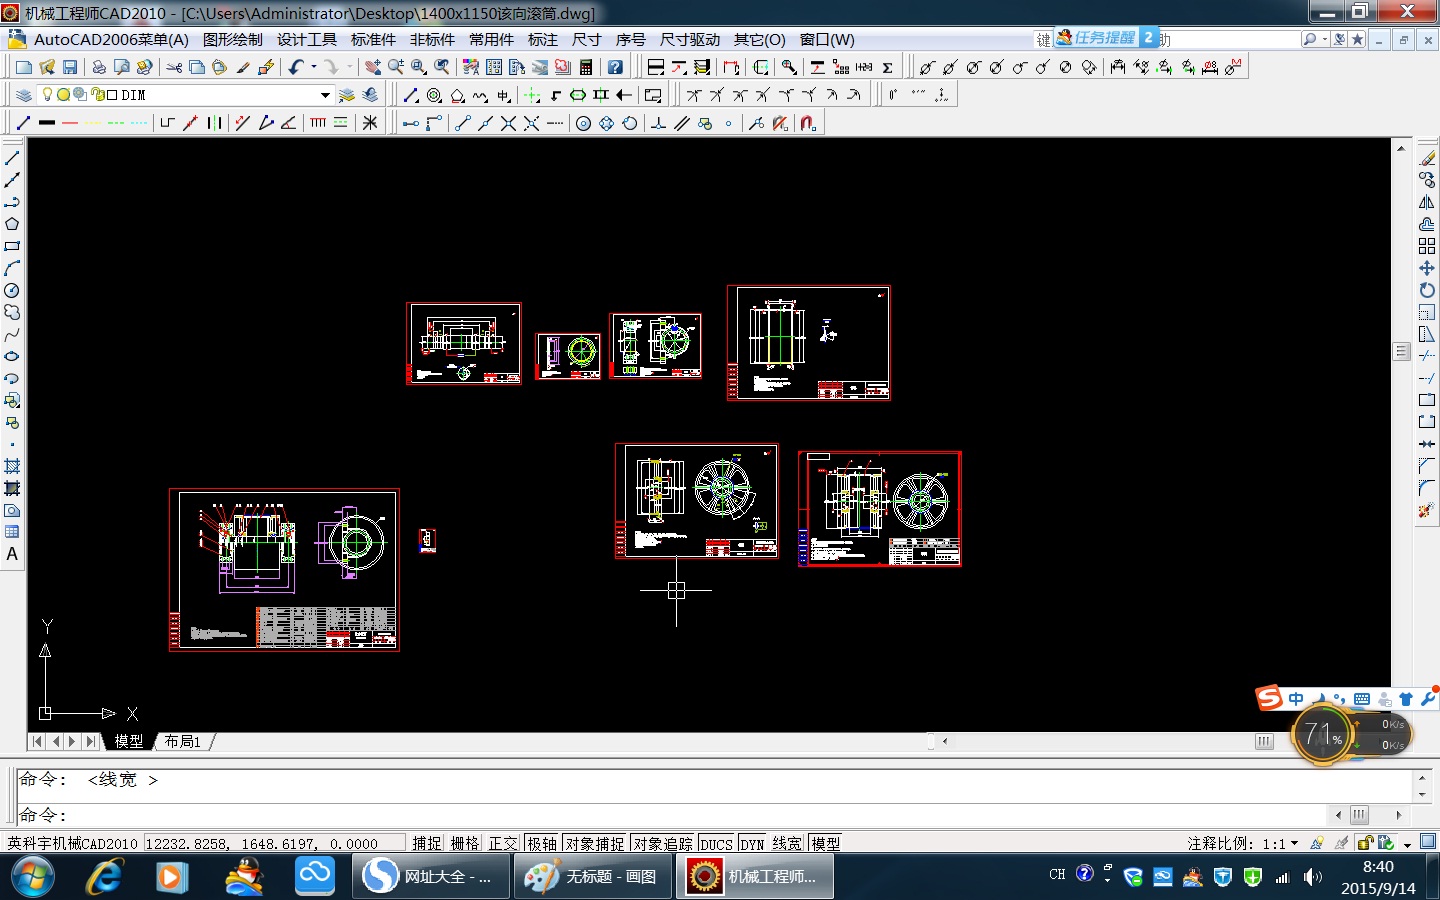Click 模型 button in status bar
This screenshot has width=1440, height=900.
click(x=826, y=843)
